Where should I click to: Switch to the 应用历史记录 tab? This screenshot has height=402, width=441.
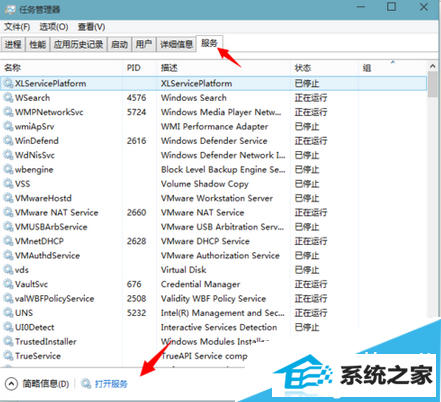pos(78,44)
